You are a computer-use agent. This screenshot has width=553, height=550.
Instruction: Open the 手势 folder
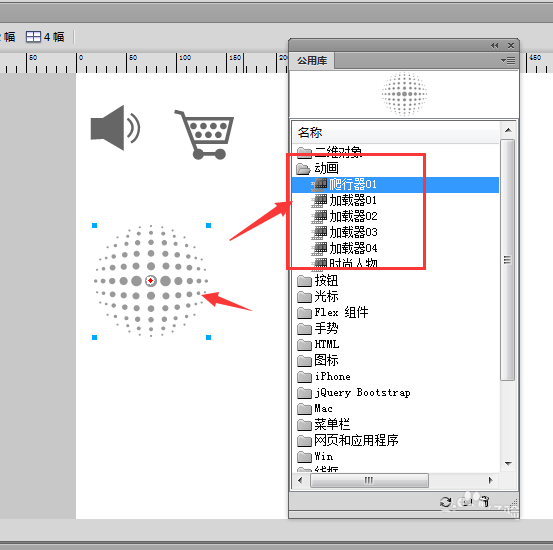click(317, 329)
